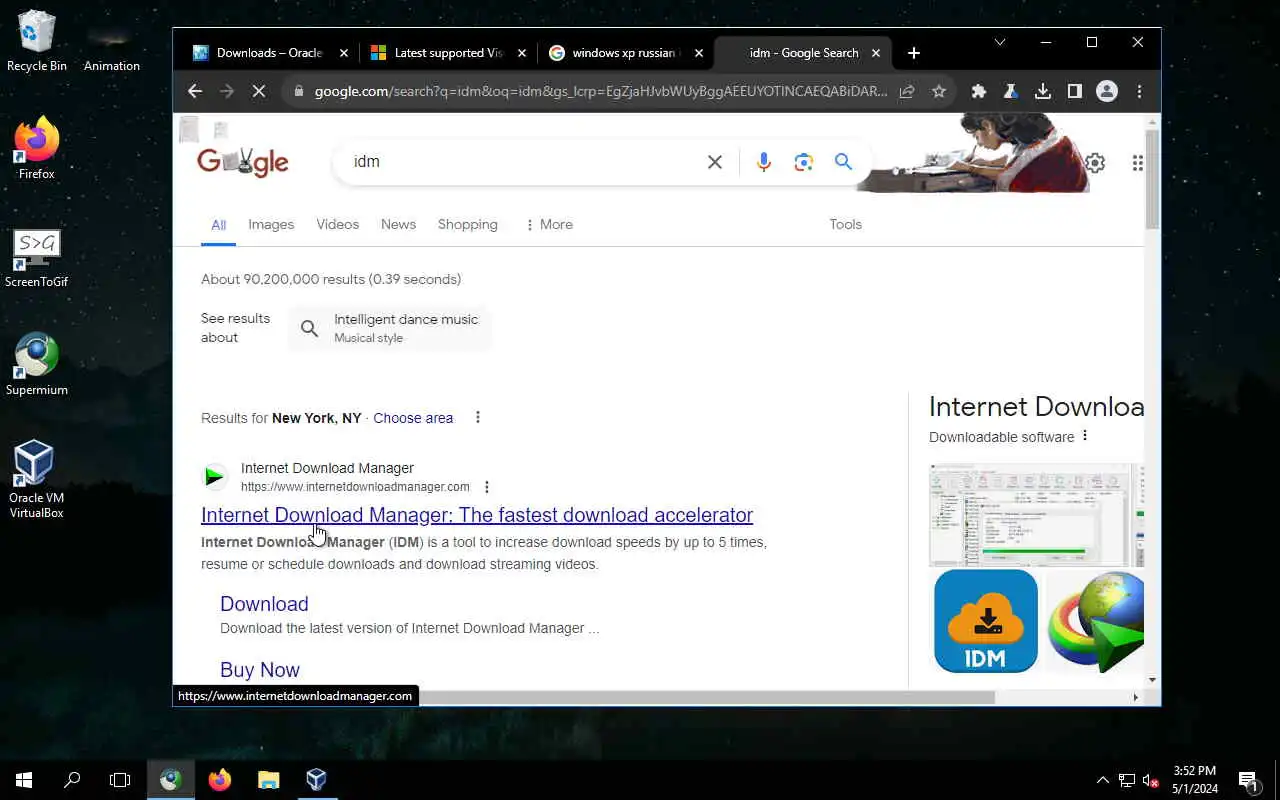Viewport: 1280px width, 800px height.
Task: Click IDM screenshot thumbnail in knowledge panel
Action: click(1036, 515)
